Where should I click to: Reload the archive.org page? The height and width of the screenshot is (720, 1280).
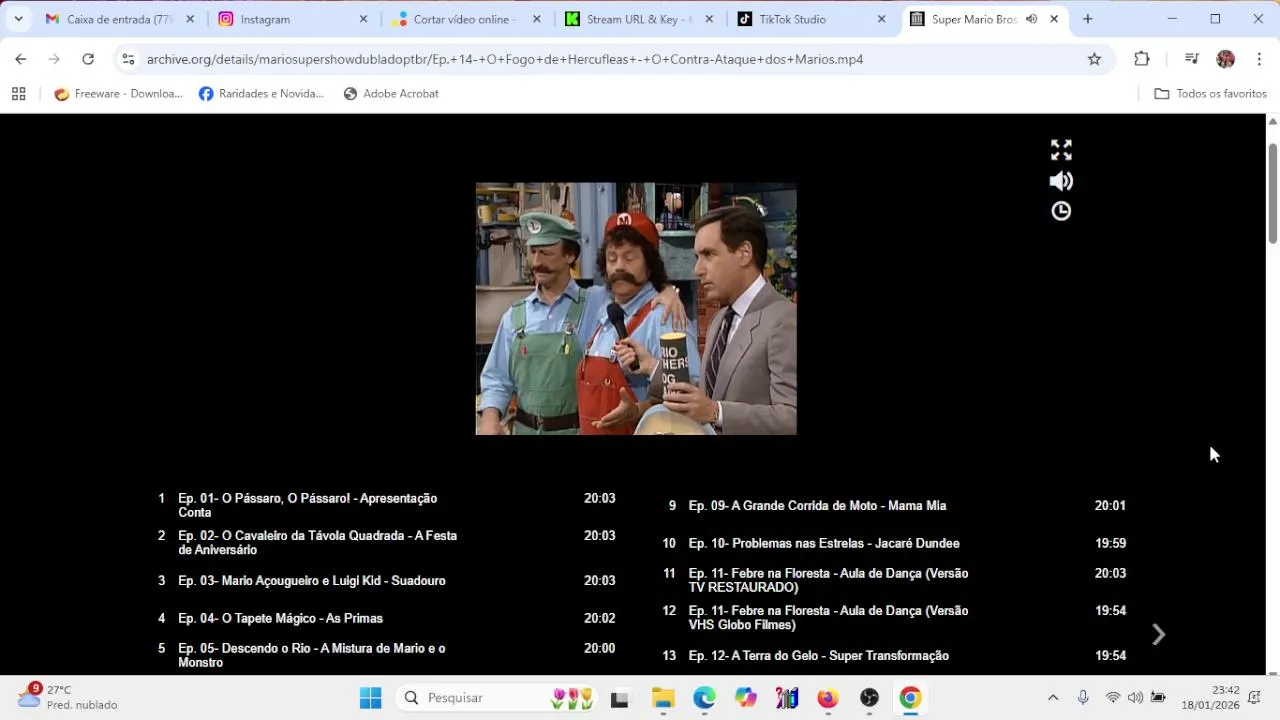88,59
